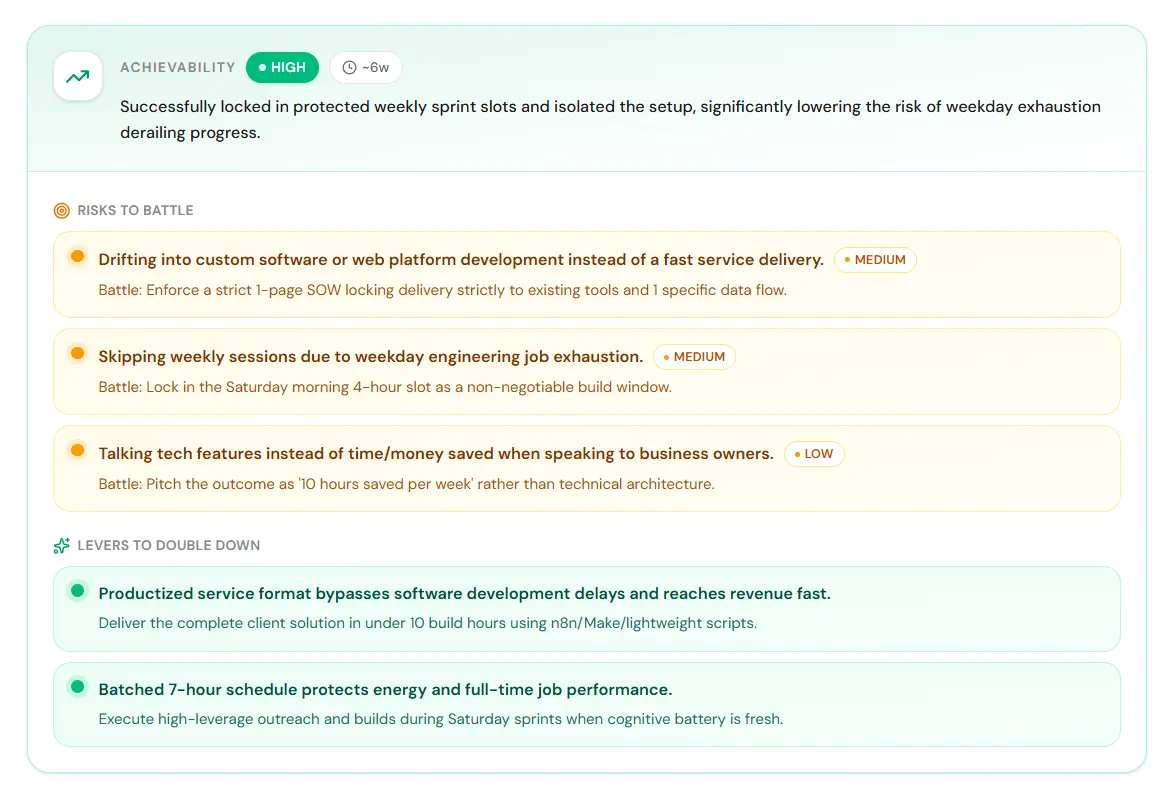Click the 'Execute high-leverage outreach' description
This screenshot has width=1170, height=798.
441,719
